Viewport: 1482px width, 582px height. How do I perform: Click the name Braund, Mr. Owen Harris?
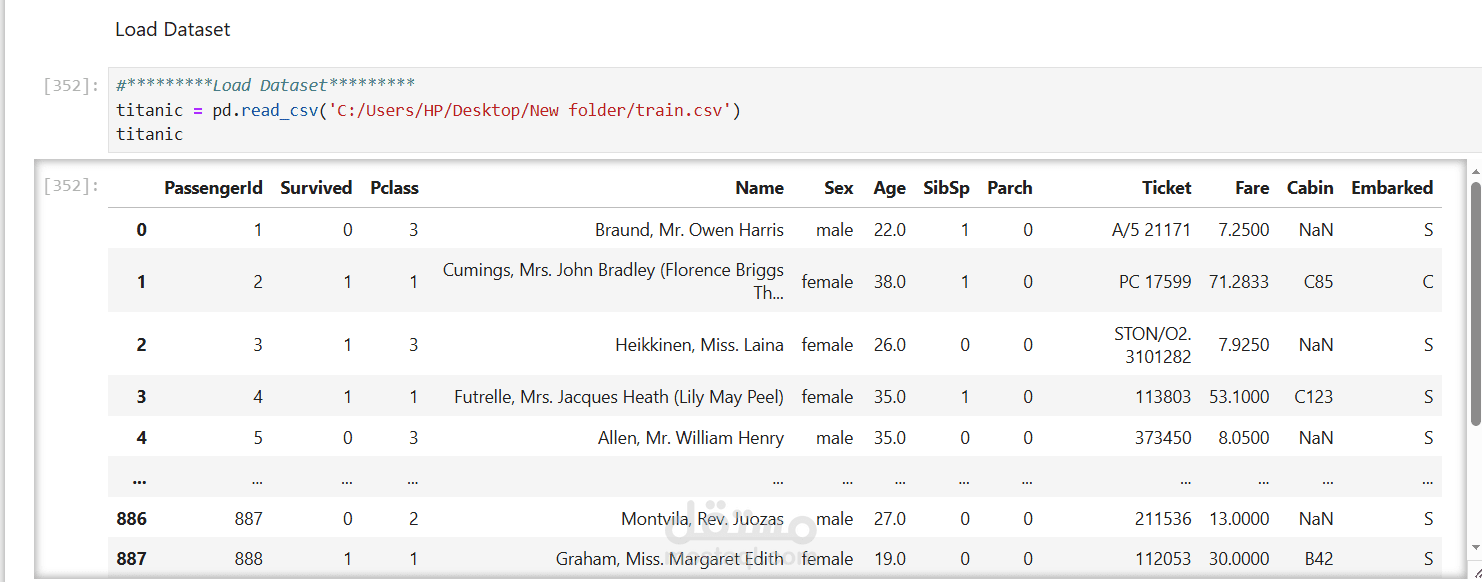coord(689,230)
